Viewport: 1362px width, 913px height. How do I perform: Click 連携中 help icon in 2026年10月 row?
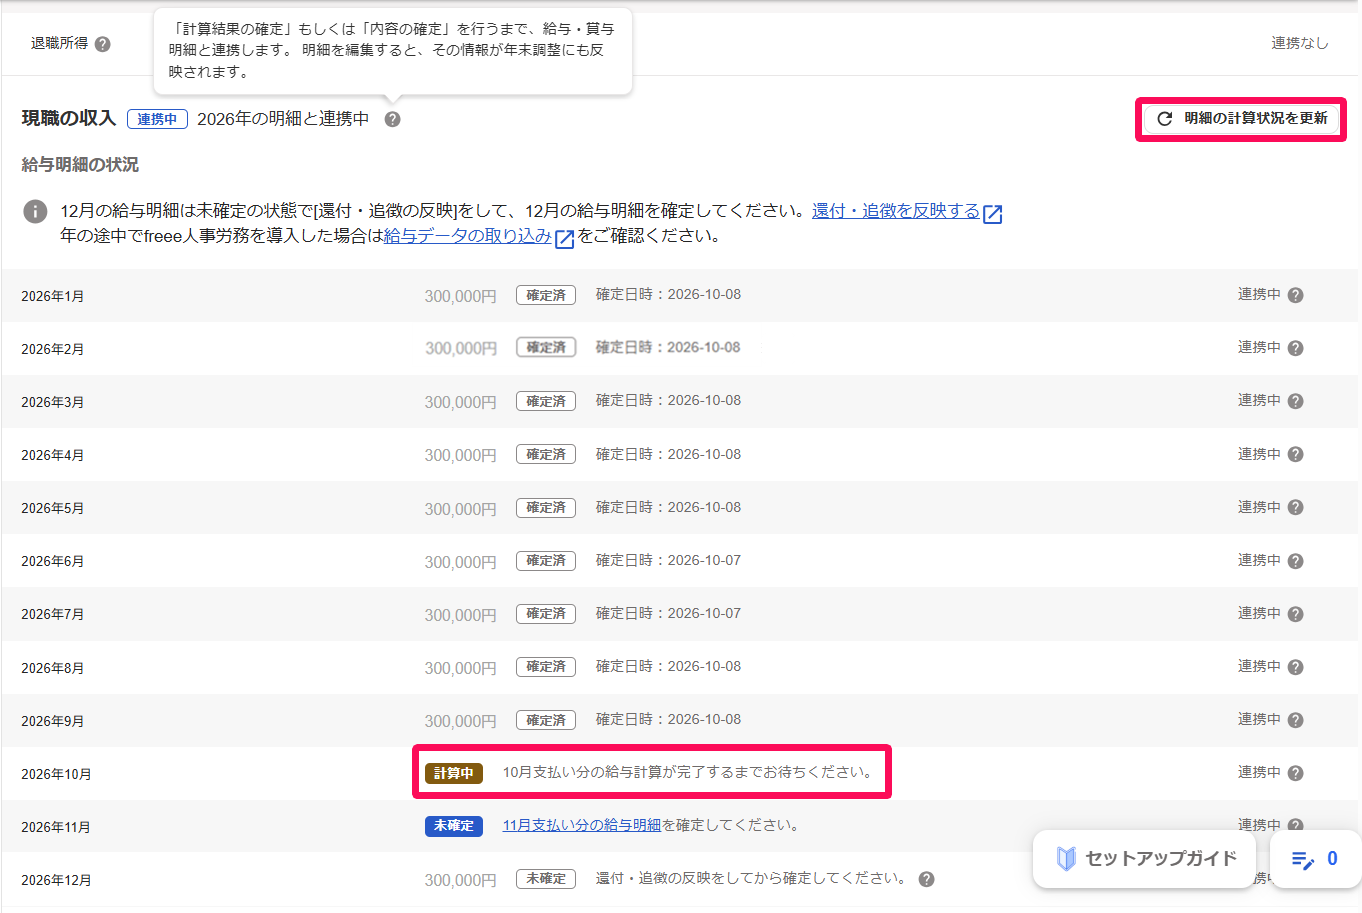tap(1295, 773)
